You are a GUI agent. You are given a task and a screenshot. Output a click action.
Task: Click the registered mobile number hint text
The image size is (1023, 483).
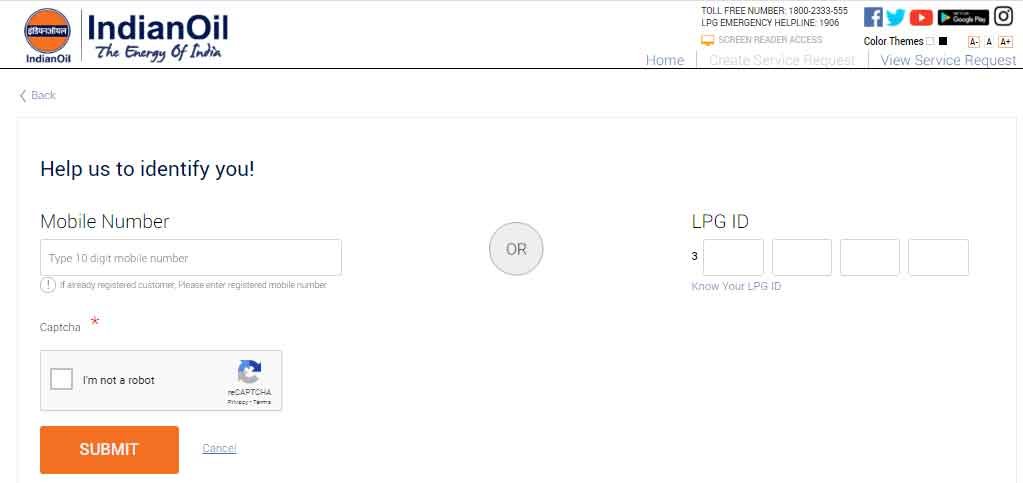193,285
